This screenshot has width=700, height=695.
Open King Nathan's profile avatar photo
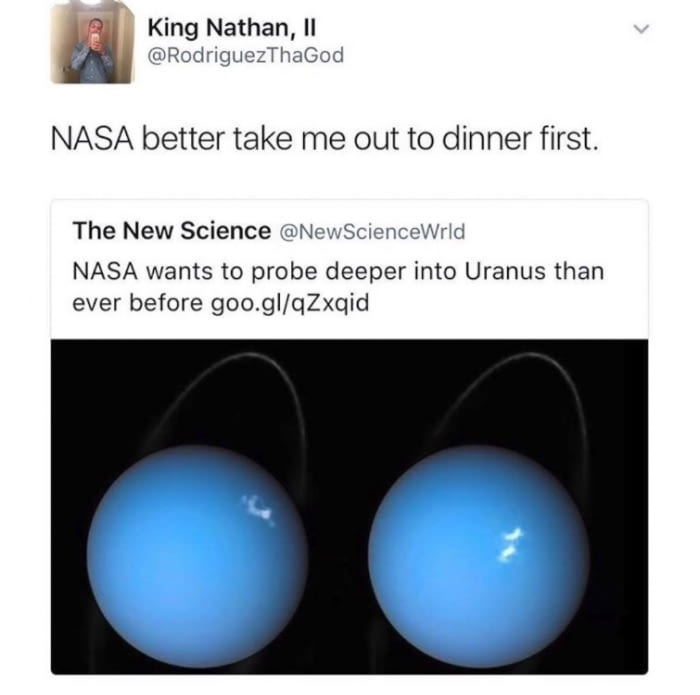click(x=92, y=42)
